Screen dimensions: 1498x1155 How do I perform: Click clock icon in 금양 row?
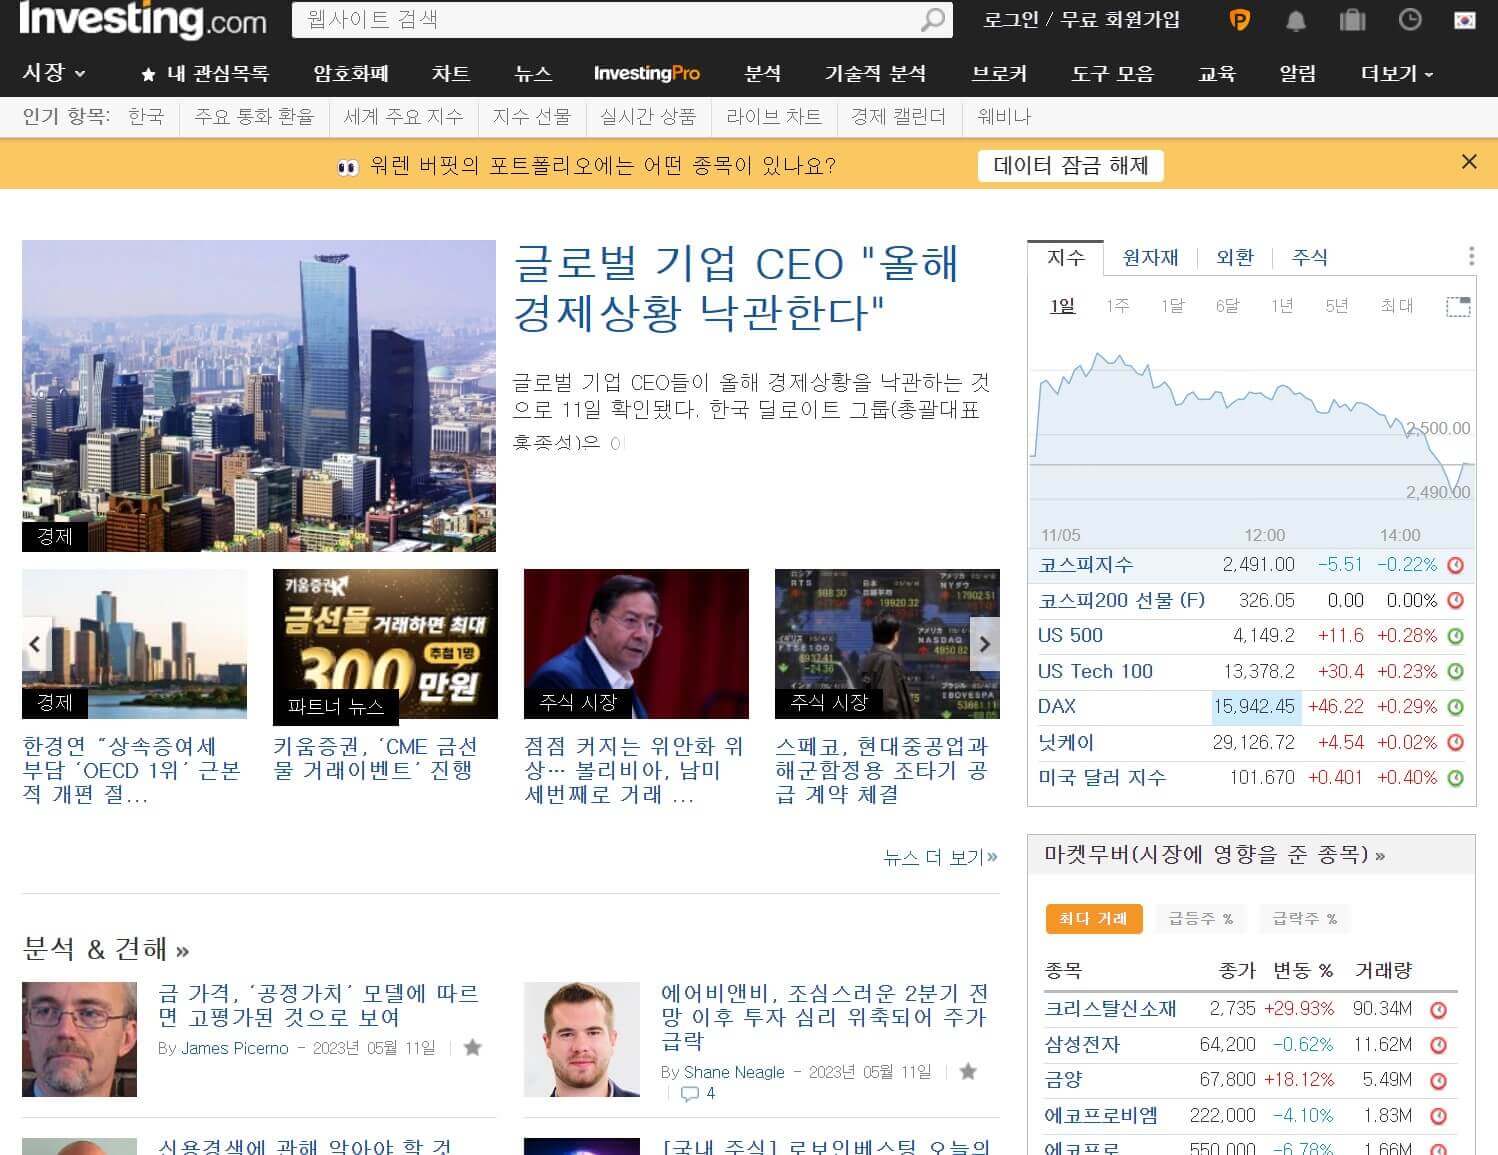[1439, 1081]
